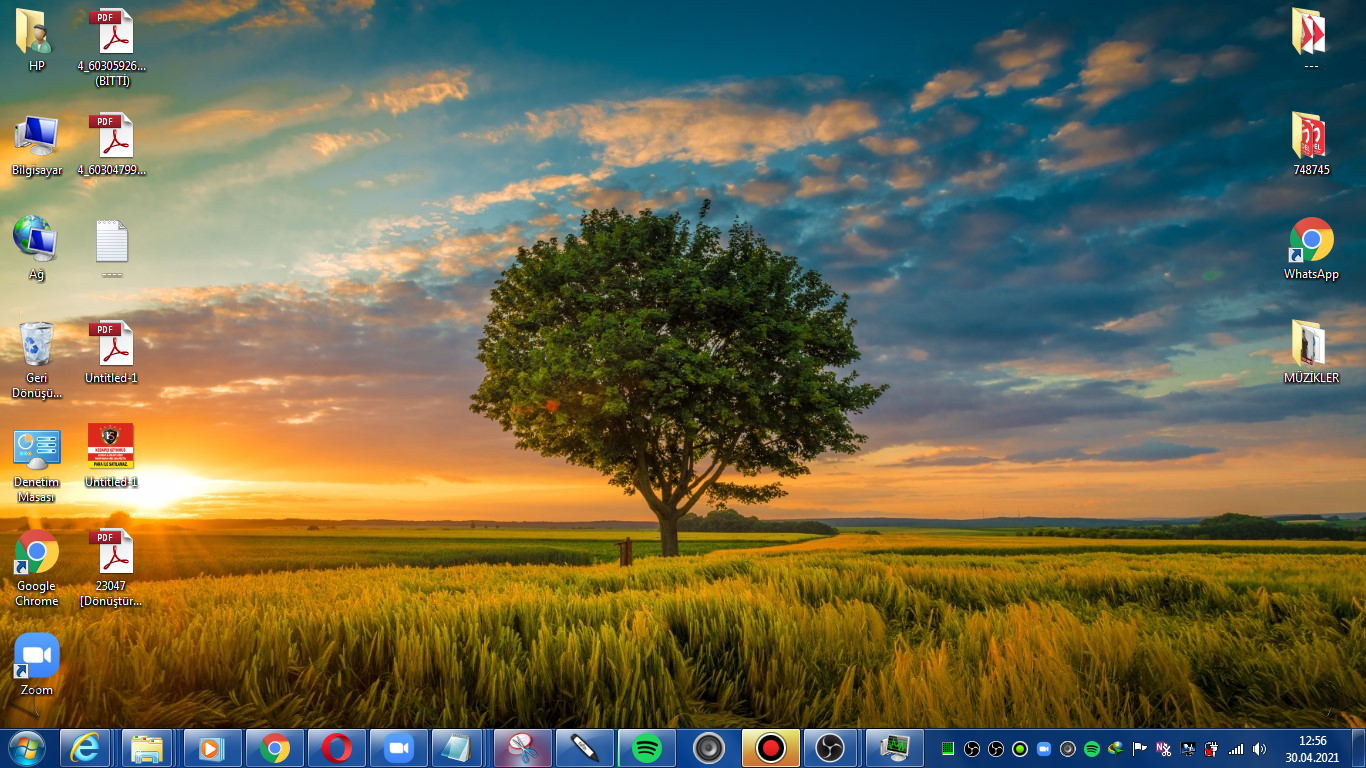This screenshot has height=768, width=1366.
Task: Launch OBS Studio from the taskbar
Action: [x=832, y=747]
